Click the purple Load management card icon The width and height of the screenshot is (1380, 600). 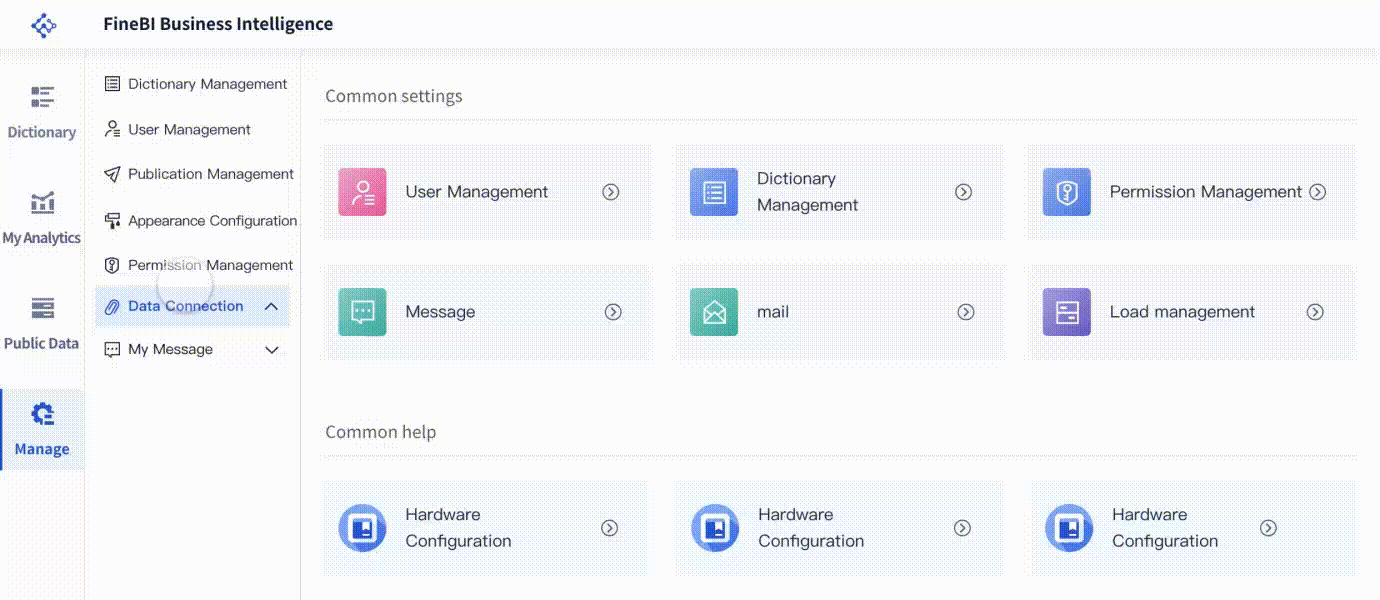(x=1066, y=312)
